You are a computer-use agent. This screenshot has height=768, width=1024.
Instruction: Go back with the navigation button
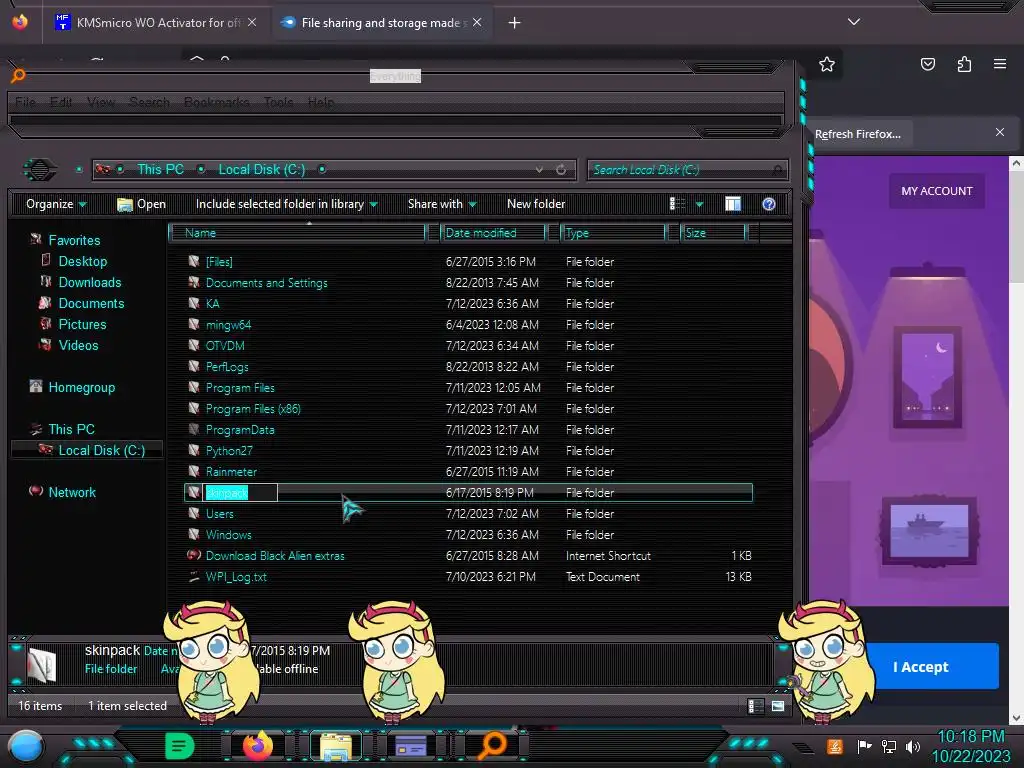40,170
